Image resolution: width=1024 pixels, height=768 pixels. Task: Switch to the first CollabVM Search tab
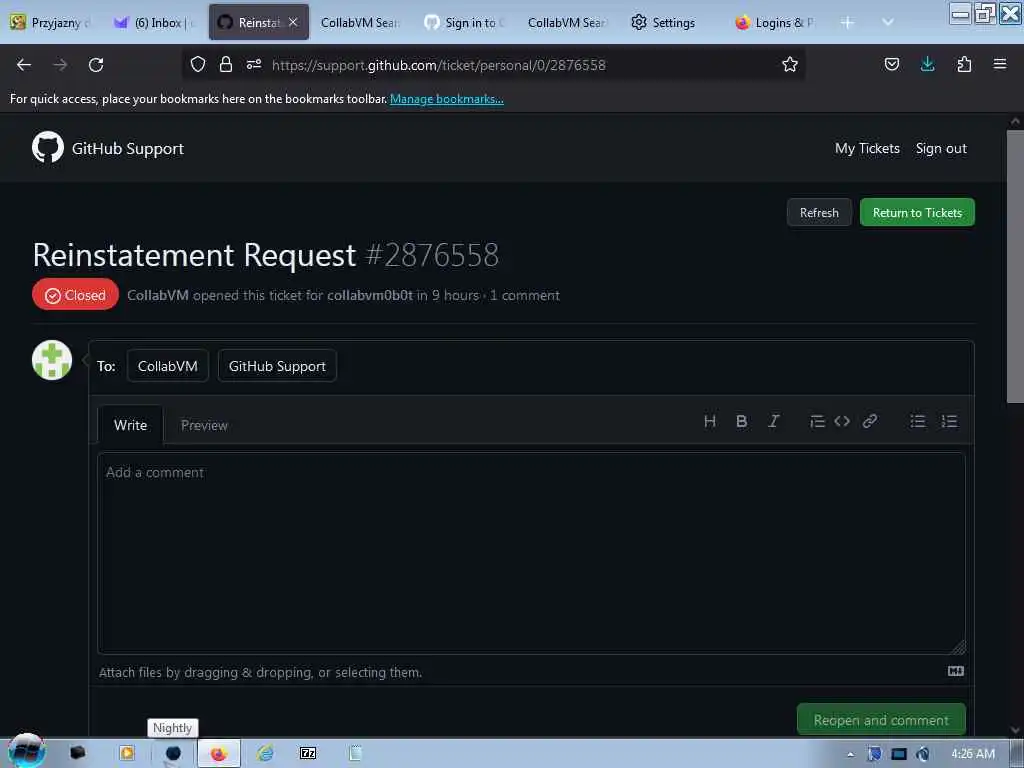tap(360, 22)
